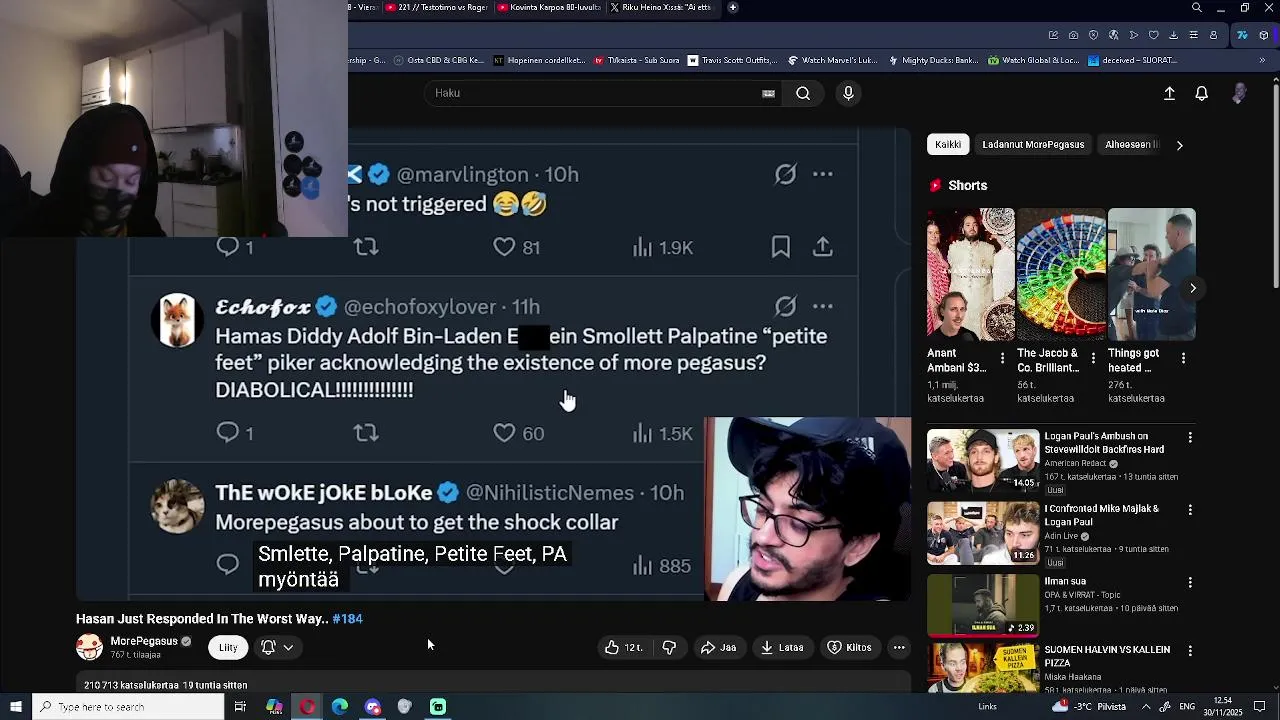1280x720 pixels.
Task: Show next filter chips with arrow
Action: (1179, 145)
